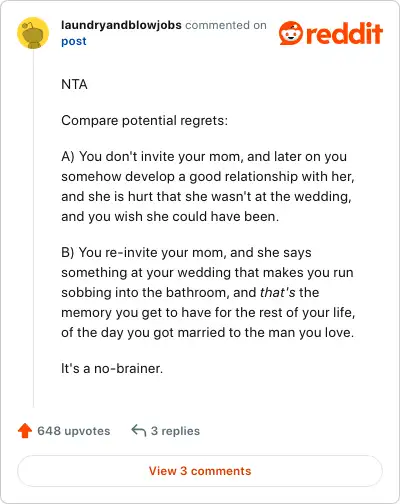Click the NTA verdict text
Image resolution: width=400 pixels, height=504 pixels.
coord(74,84)
